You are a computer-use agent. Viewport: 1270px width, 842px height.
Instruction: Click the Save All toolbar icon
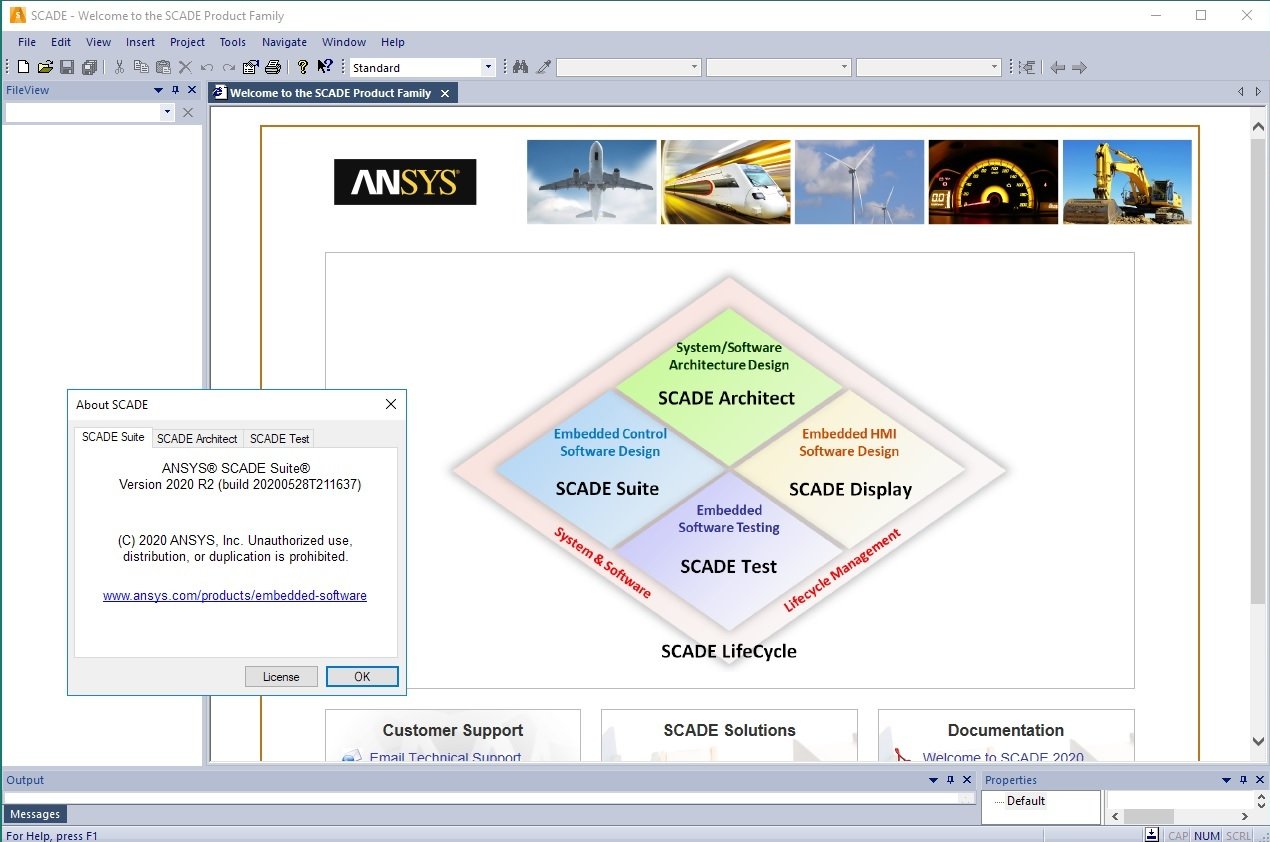coord(89,67)
